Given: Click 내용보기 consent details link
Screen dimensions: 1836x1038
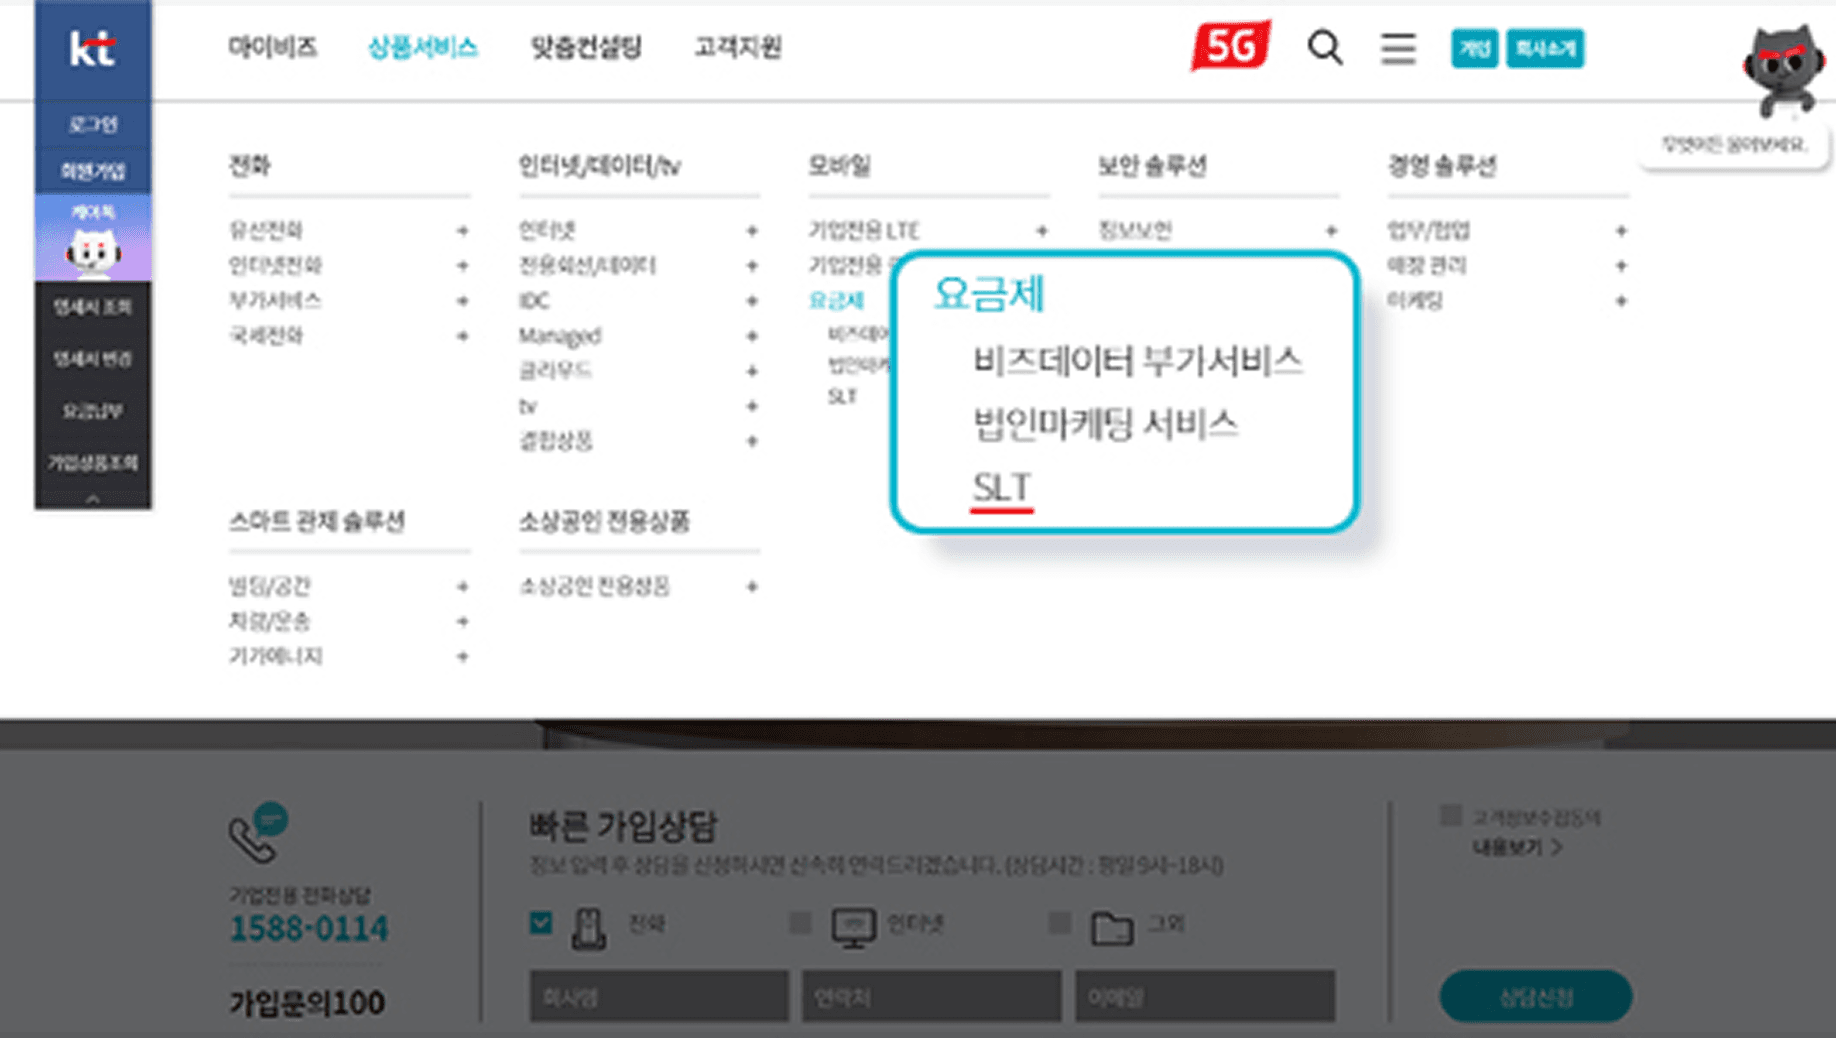Looking at the screenshot, I should (1517, 848).
